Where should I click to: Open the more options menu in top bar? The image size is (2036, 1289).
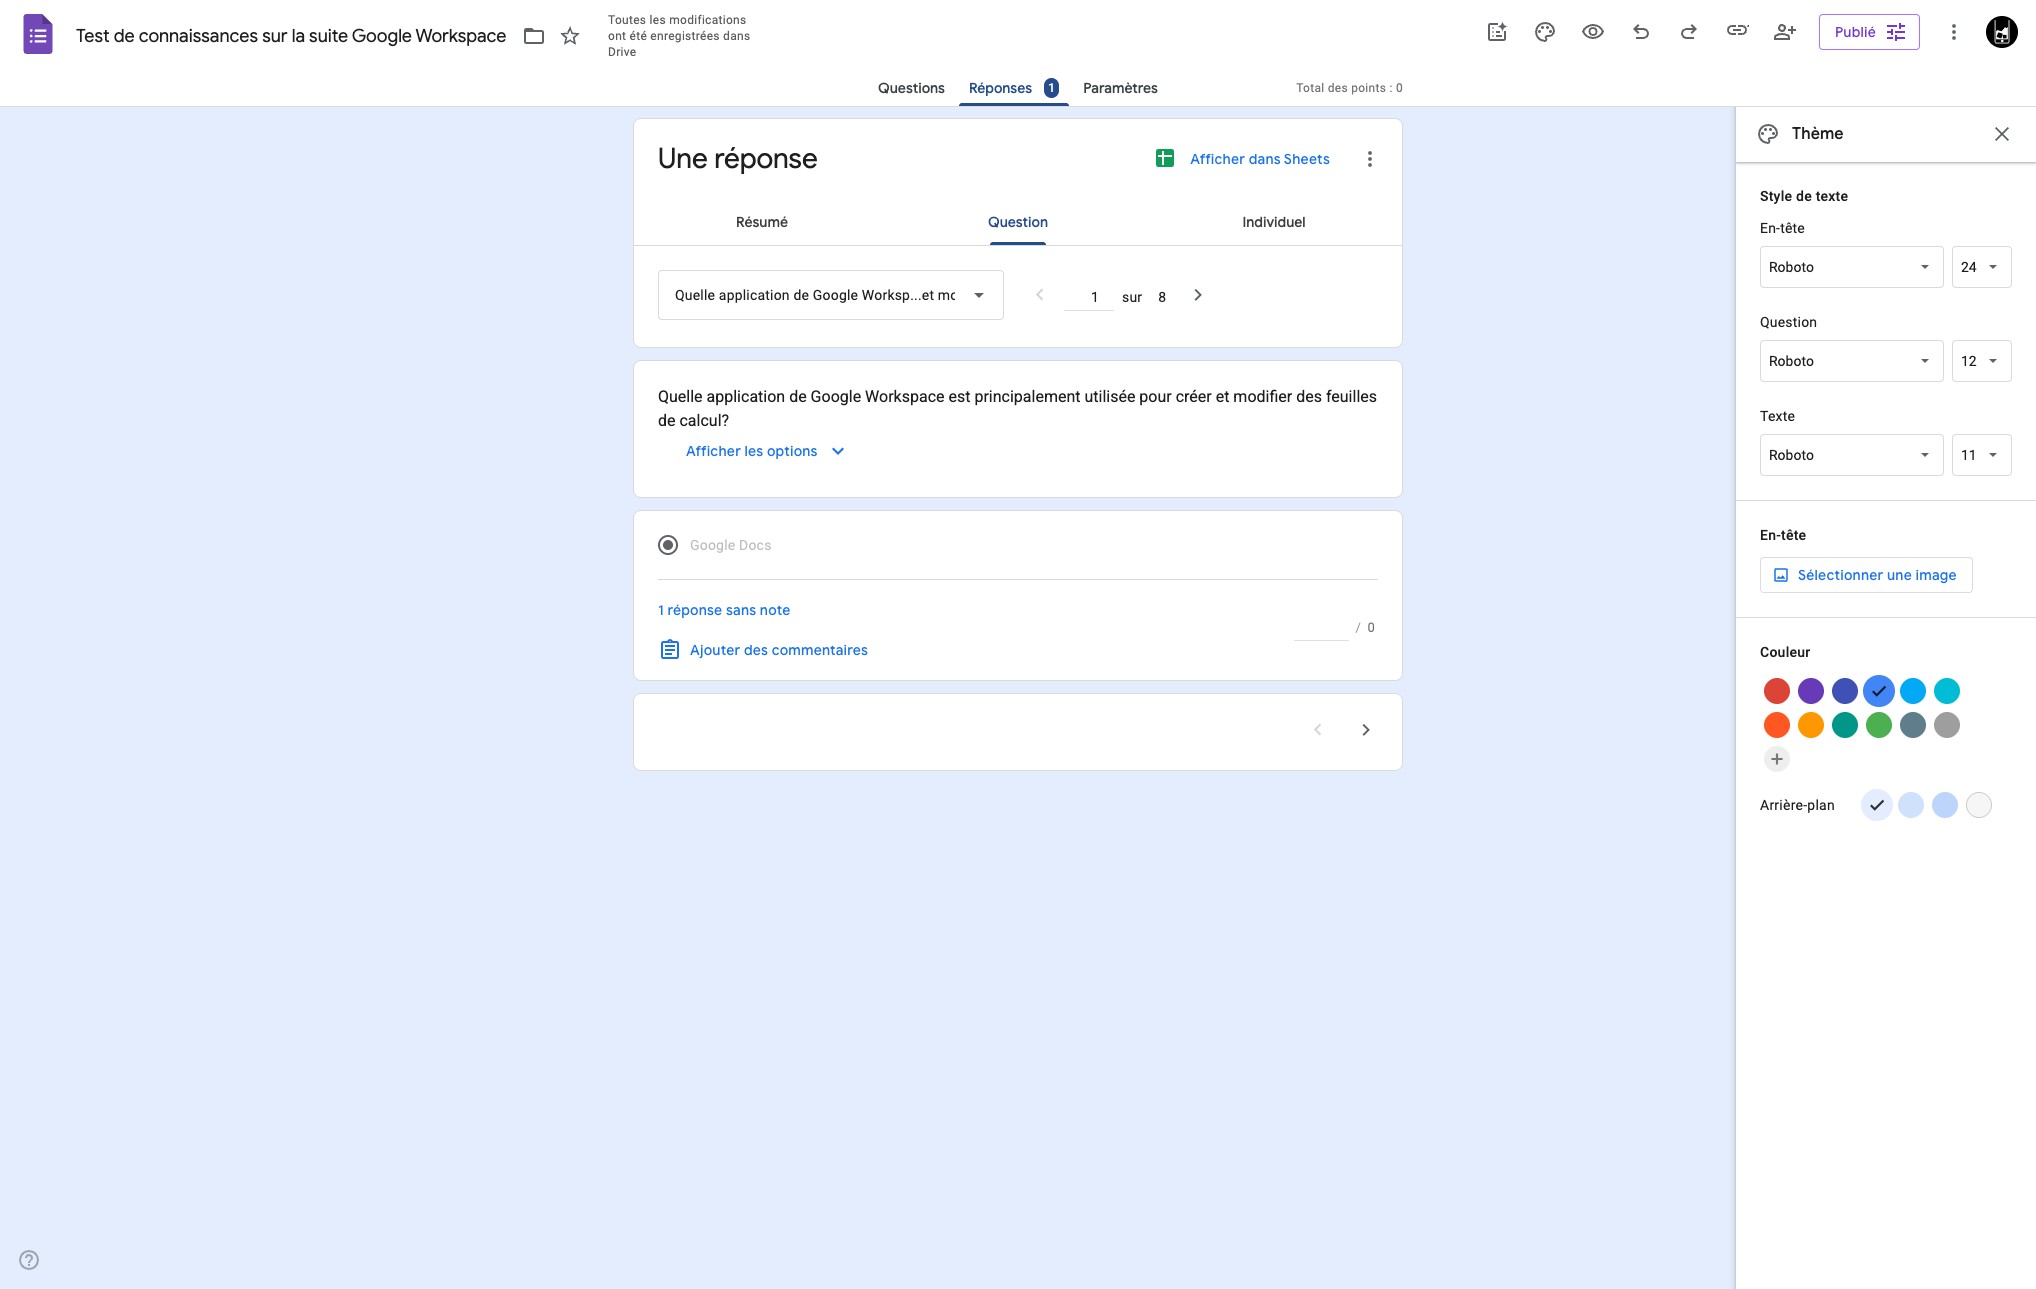tap(1953, 32)
